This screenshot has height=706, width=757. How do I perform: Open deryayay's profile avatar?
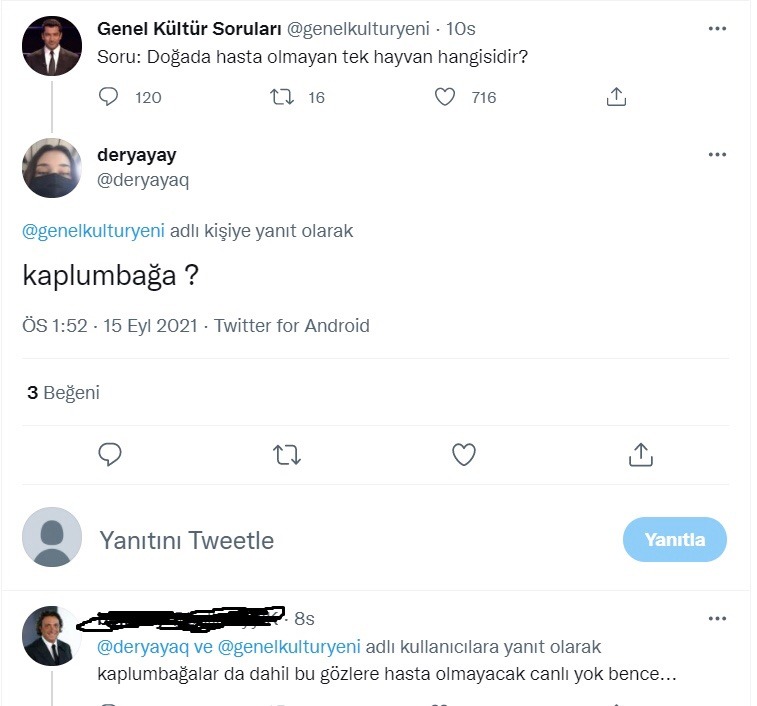pos(52,168)
